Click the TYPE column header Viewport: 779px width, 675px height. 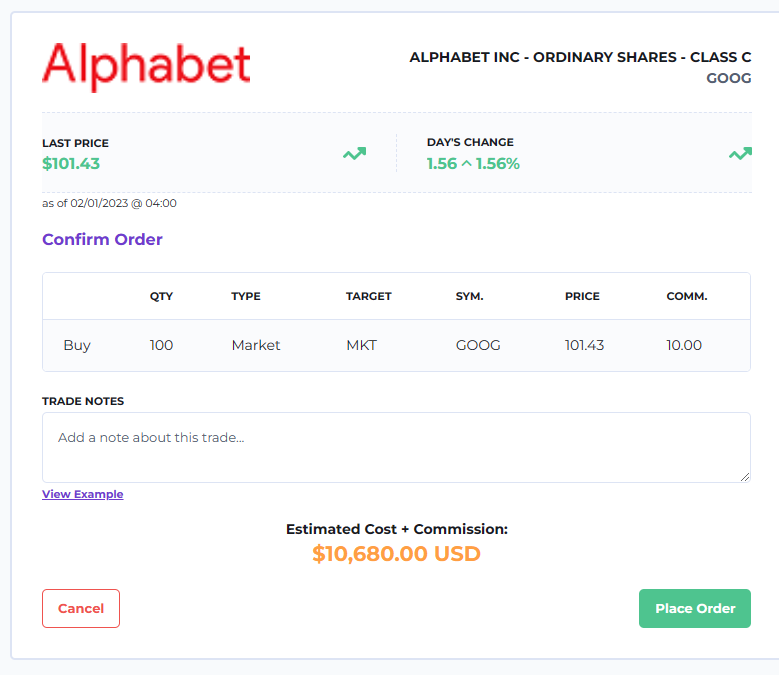[x=246, y=296]
